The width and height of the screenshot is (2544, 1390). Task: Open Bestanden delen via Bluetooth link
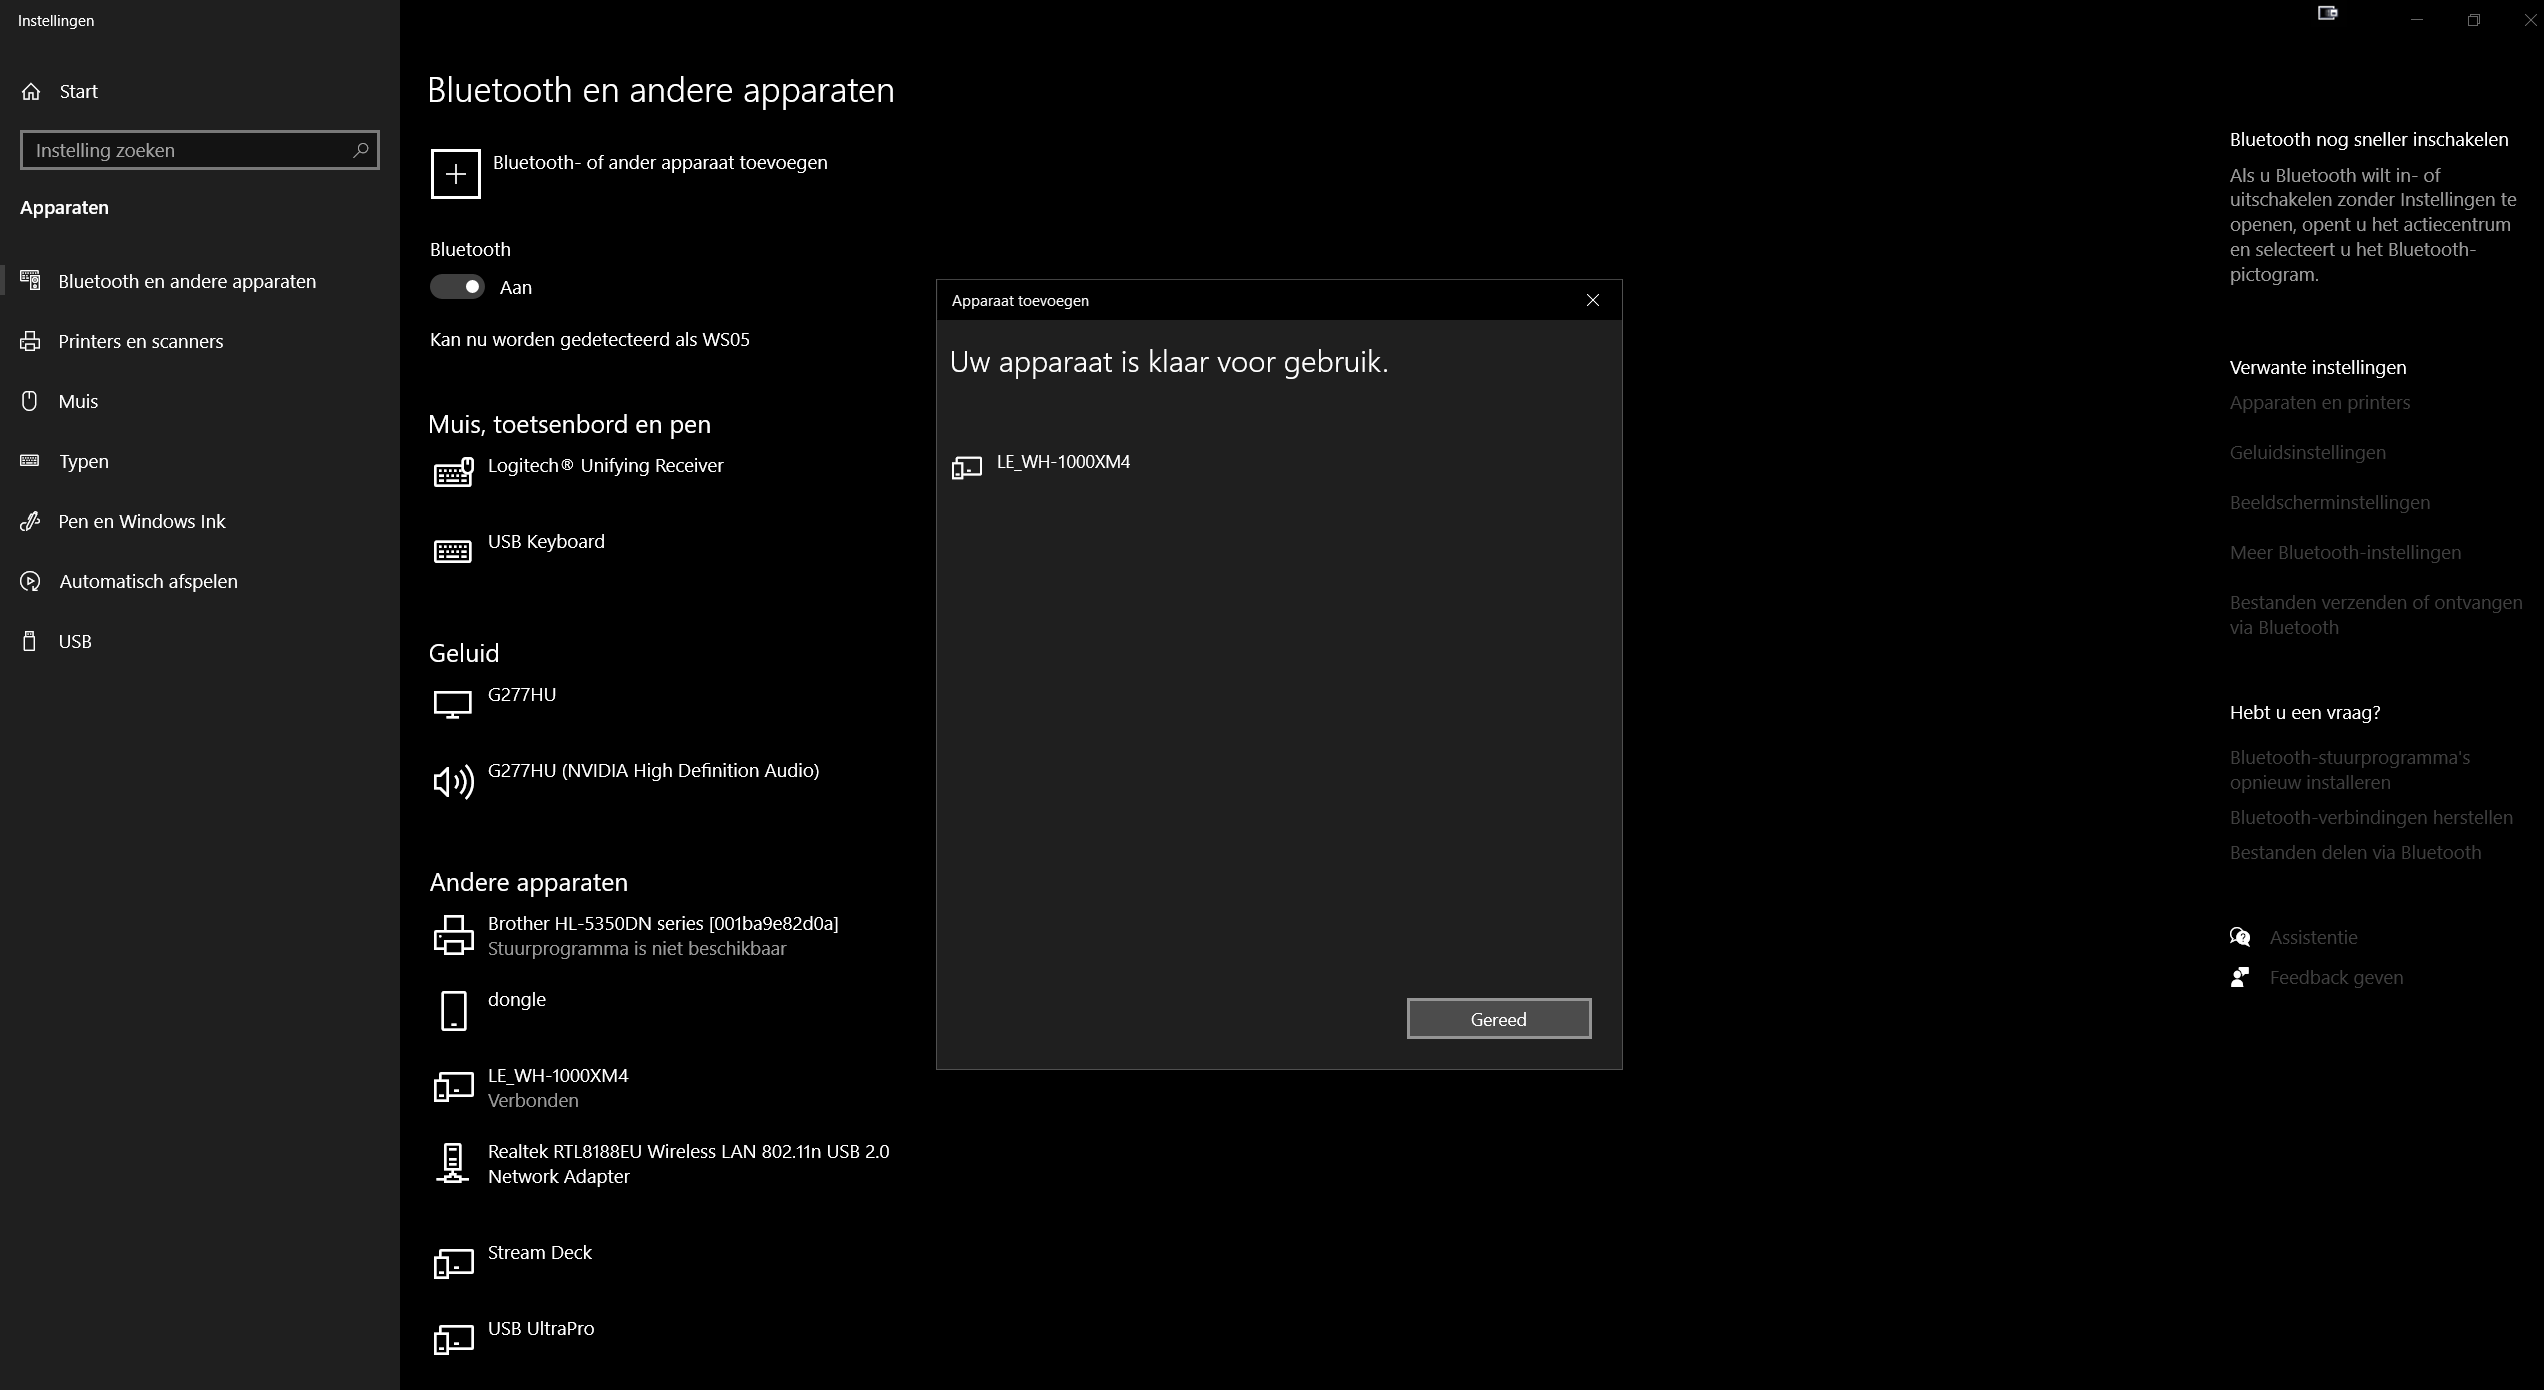[x=2355, y=852]
